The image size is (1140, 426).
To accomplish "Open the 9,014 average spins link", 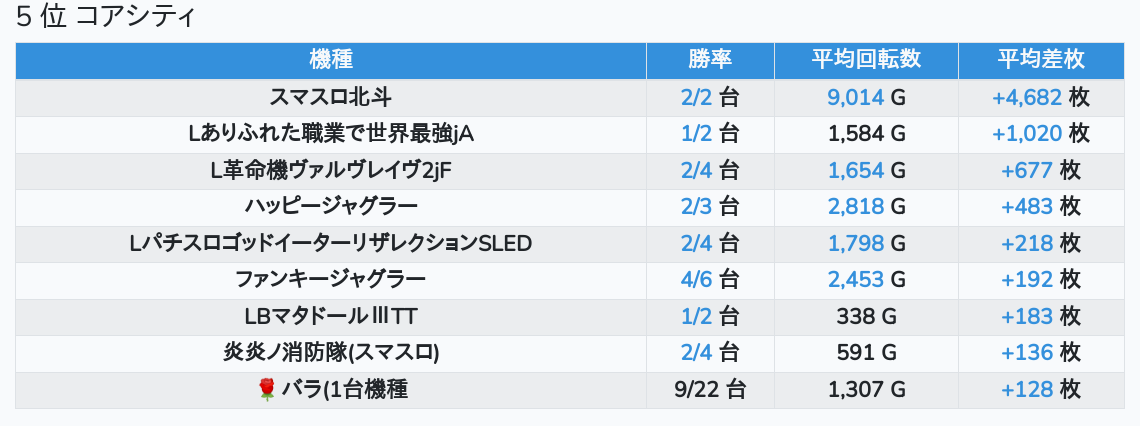I will pos(855,97).
